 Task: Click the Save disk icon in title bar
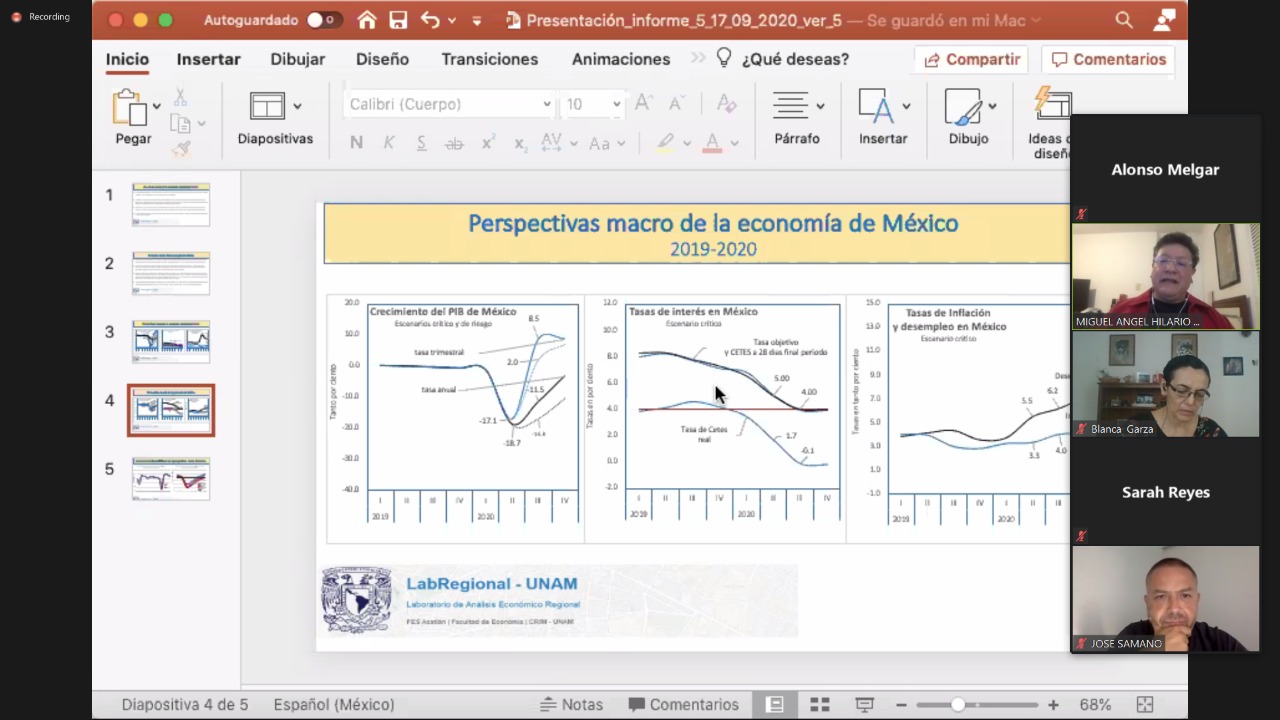pyautogui.click(x=398, y=20)
